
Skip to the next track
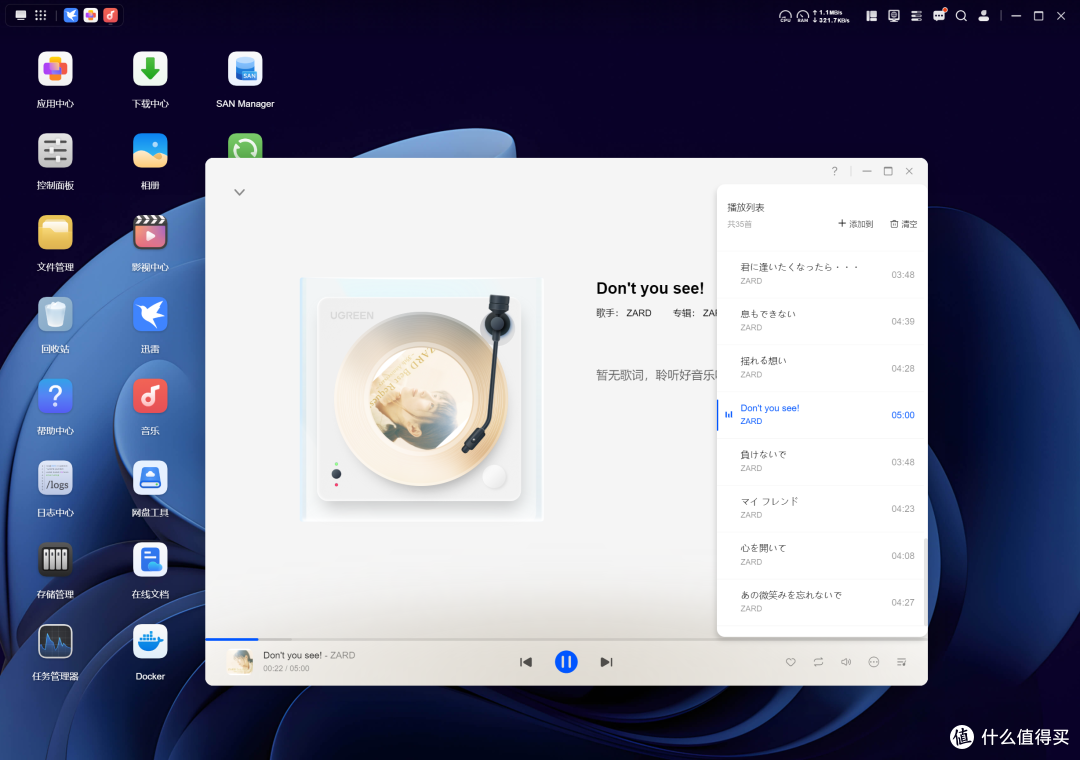606,662
